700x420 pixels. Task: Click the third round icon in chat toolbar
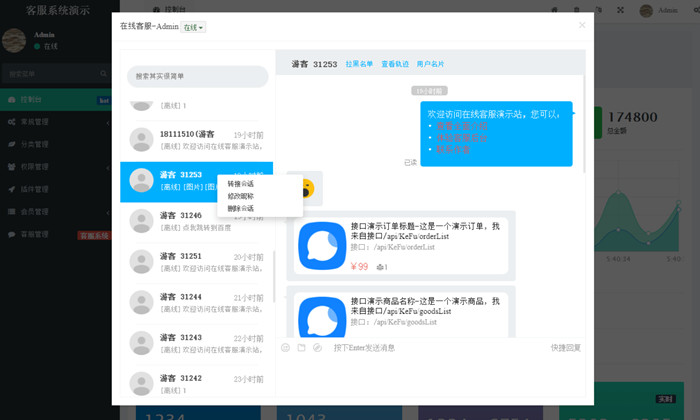click(317, 348)
